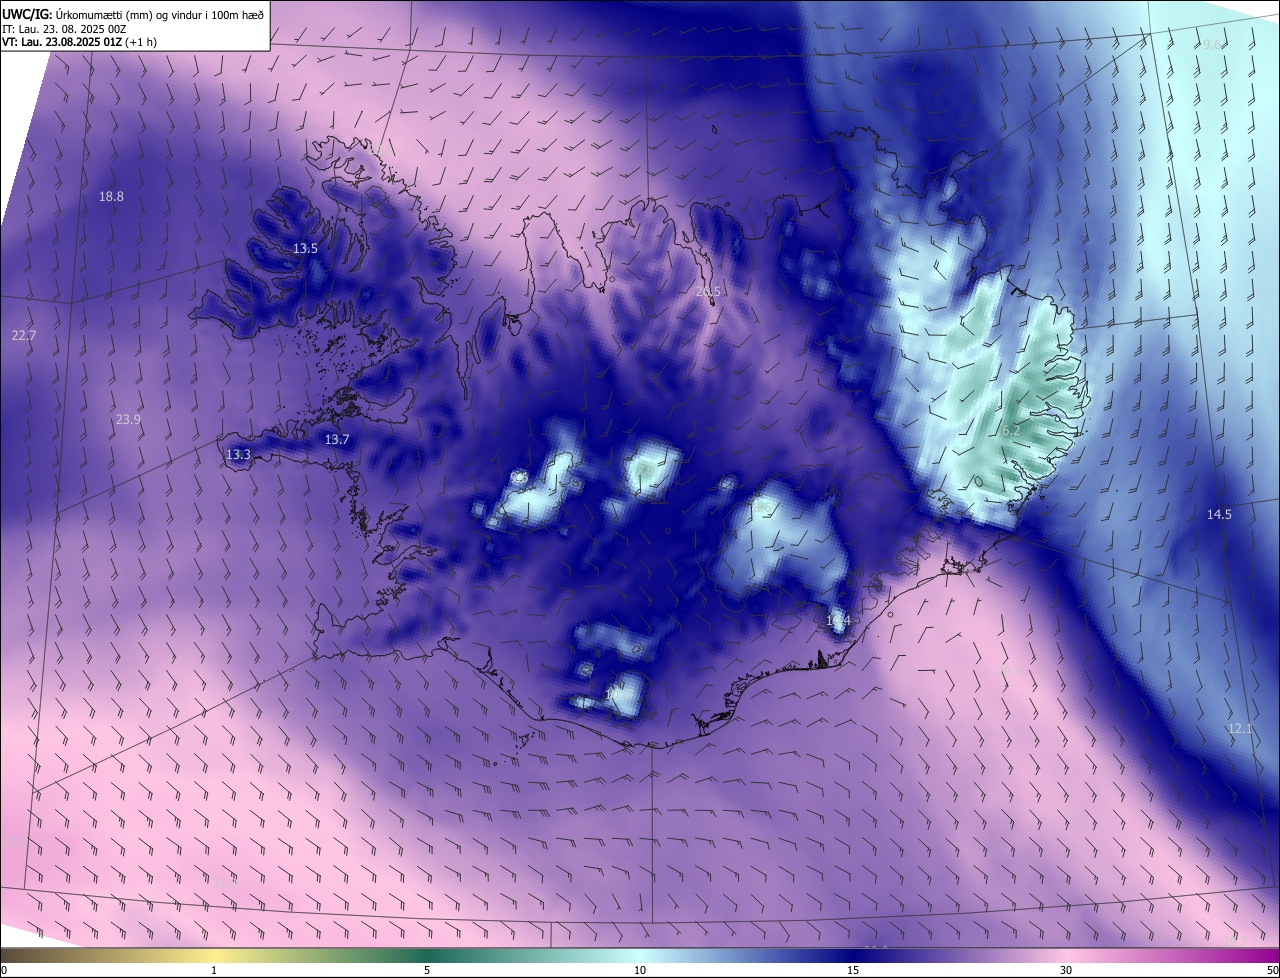Click the 1 tick on the color scale
Image resolution: width=1280 pixels, height=978 pixels.
tap(214, 970)
